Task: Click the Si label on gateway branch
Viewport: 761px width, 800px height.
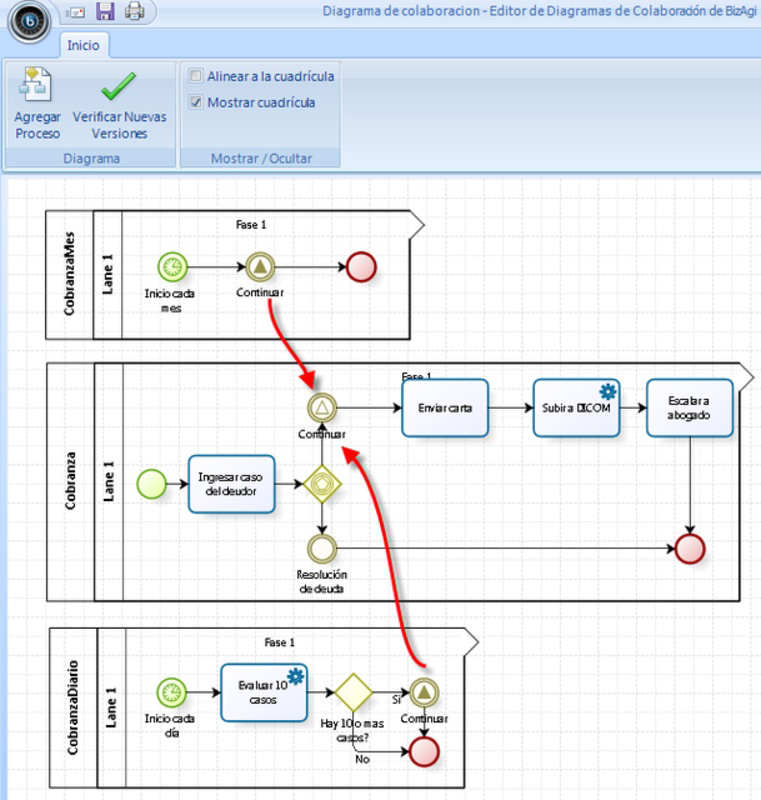Action: (x=396, y=699)
